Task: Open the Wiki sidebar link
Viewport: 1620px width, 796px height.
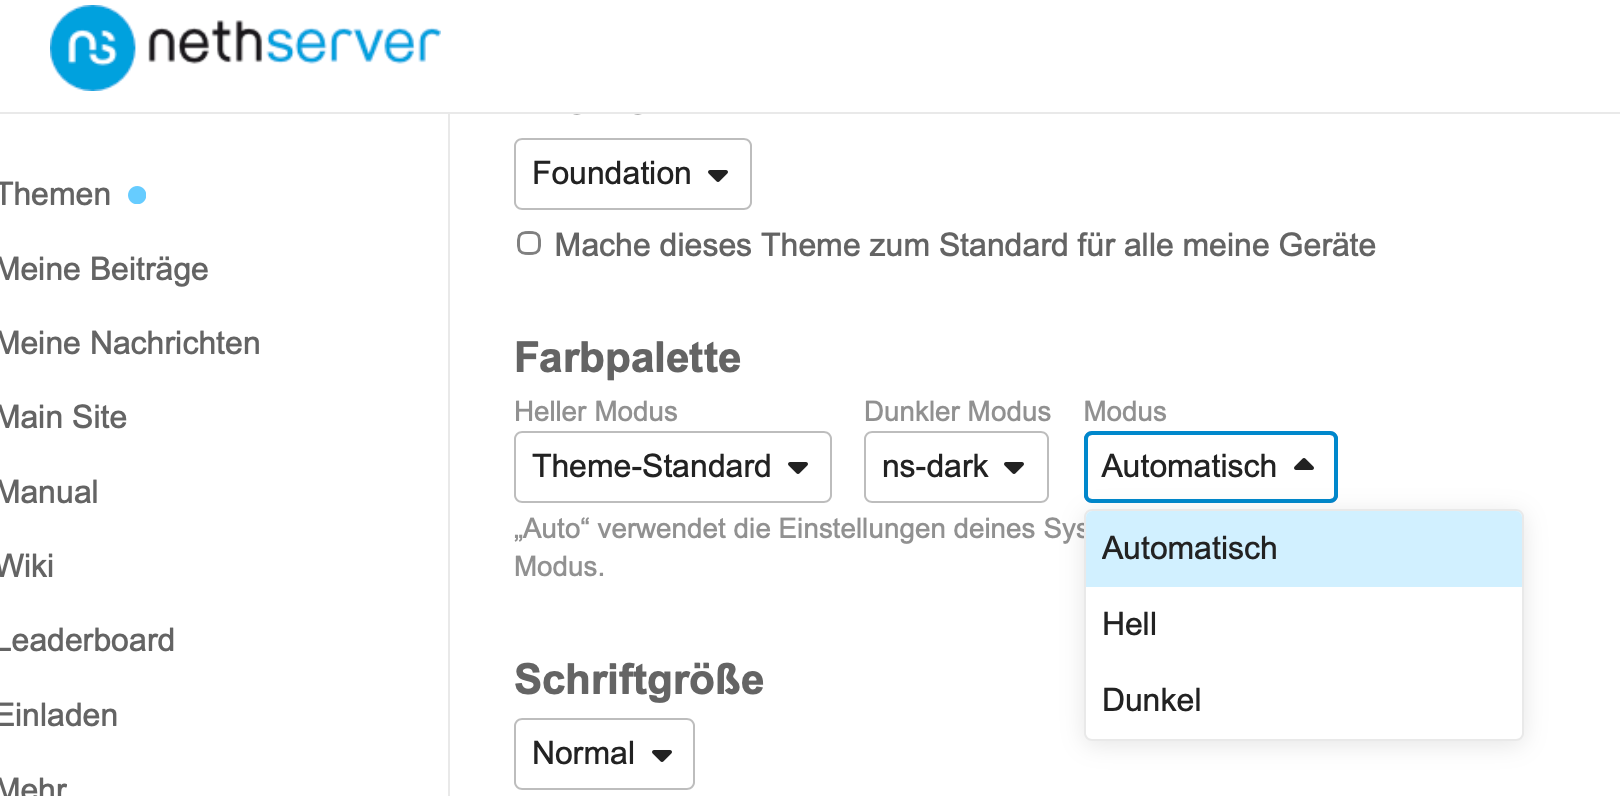Action: click(27, 566)
